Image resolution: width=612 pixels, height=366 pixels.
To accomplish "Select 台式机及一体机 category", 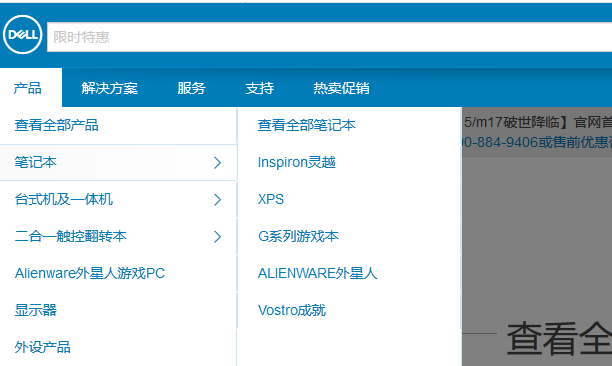I will pos(64,199).
